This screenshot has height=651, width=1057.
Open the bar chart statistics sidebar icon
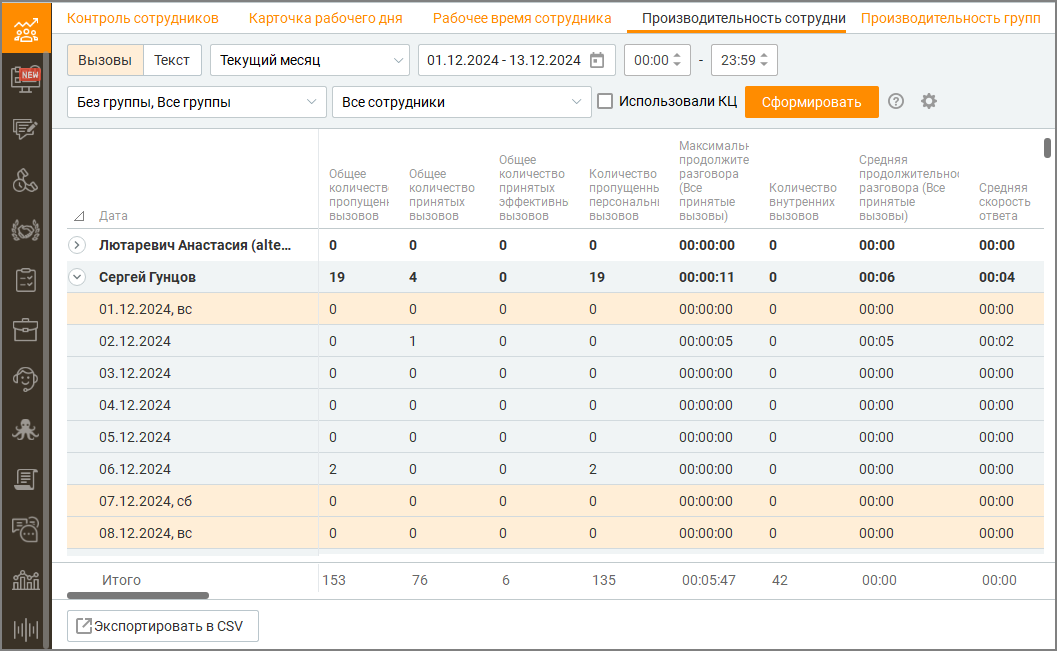pyautogui.click(x=26, y=580)
